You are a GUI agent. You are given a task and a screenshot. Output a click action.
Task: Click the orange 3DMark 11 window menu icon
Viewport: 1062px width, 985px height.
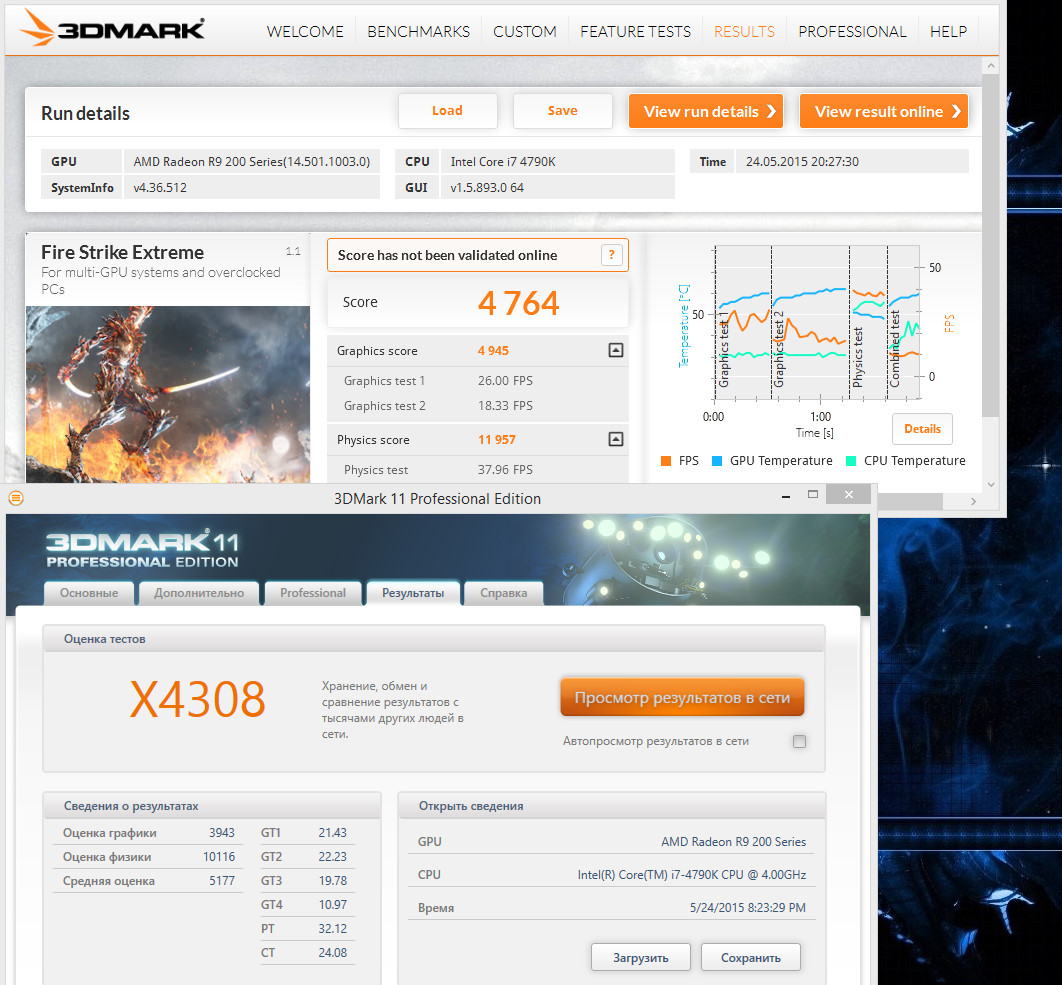(x=16, y=498)
